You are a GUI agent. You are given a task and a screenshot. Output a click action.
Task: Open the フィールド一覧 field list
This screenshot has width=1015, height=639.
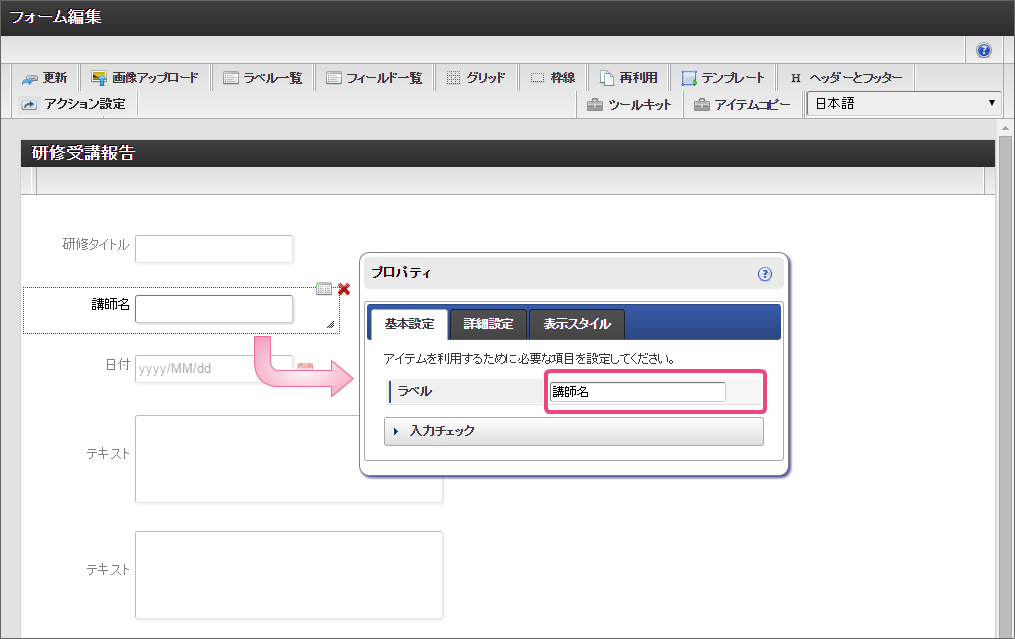tap(374, 78)
